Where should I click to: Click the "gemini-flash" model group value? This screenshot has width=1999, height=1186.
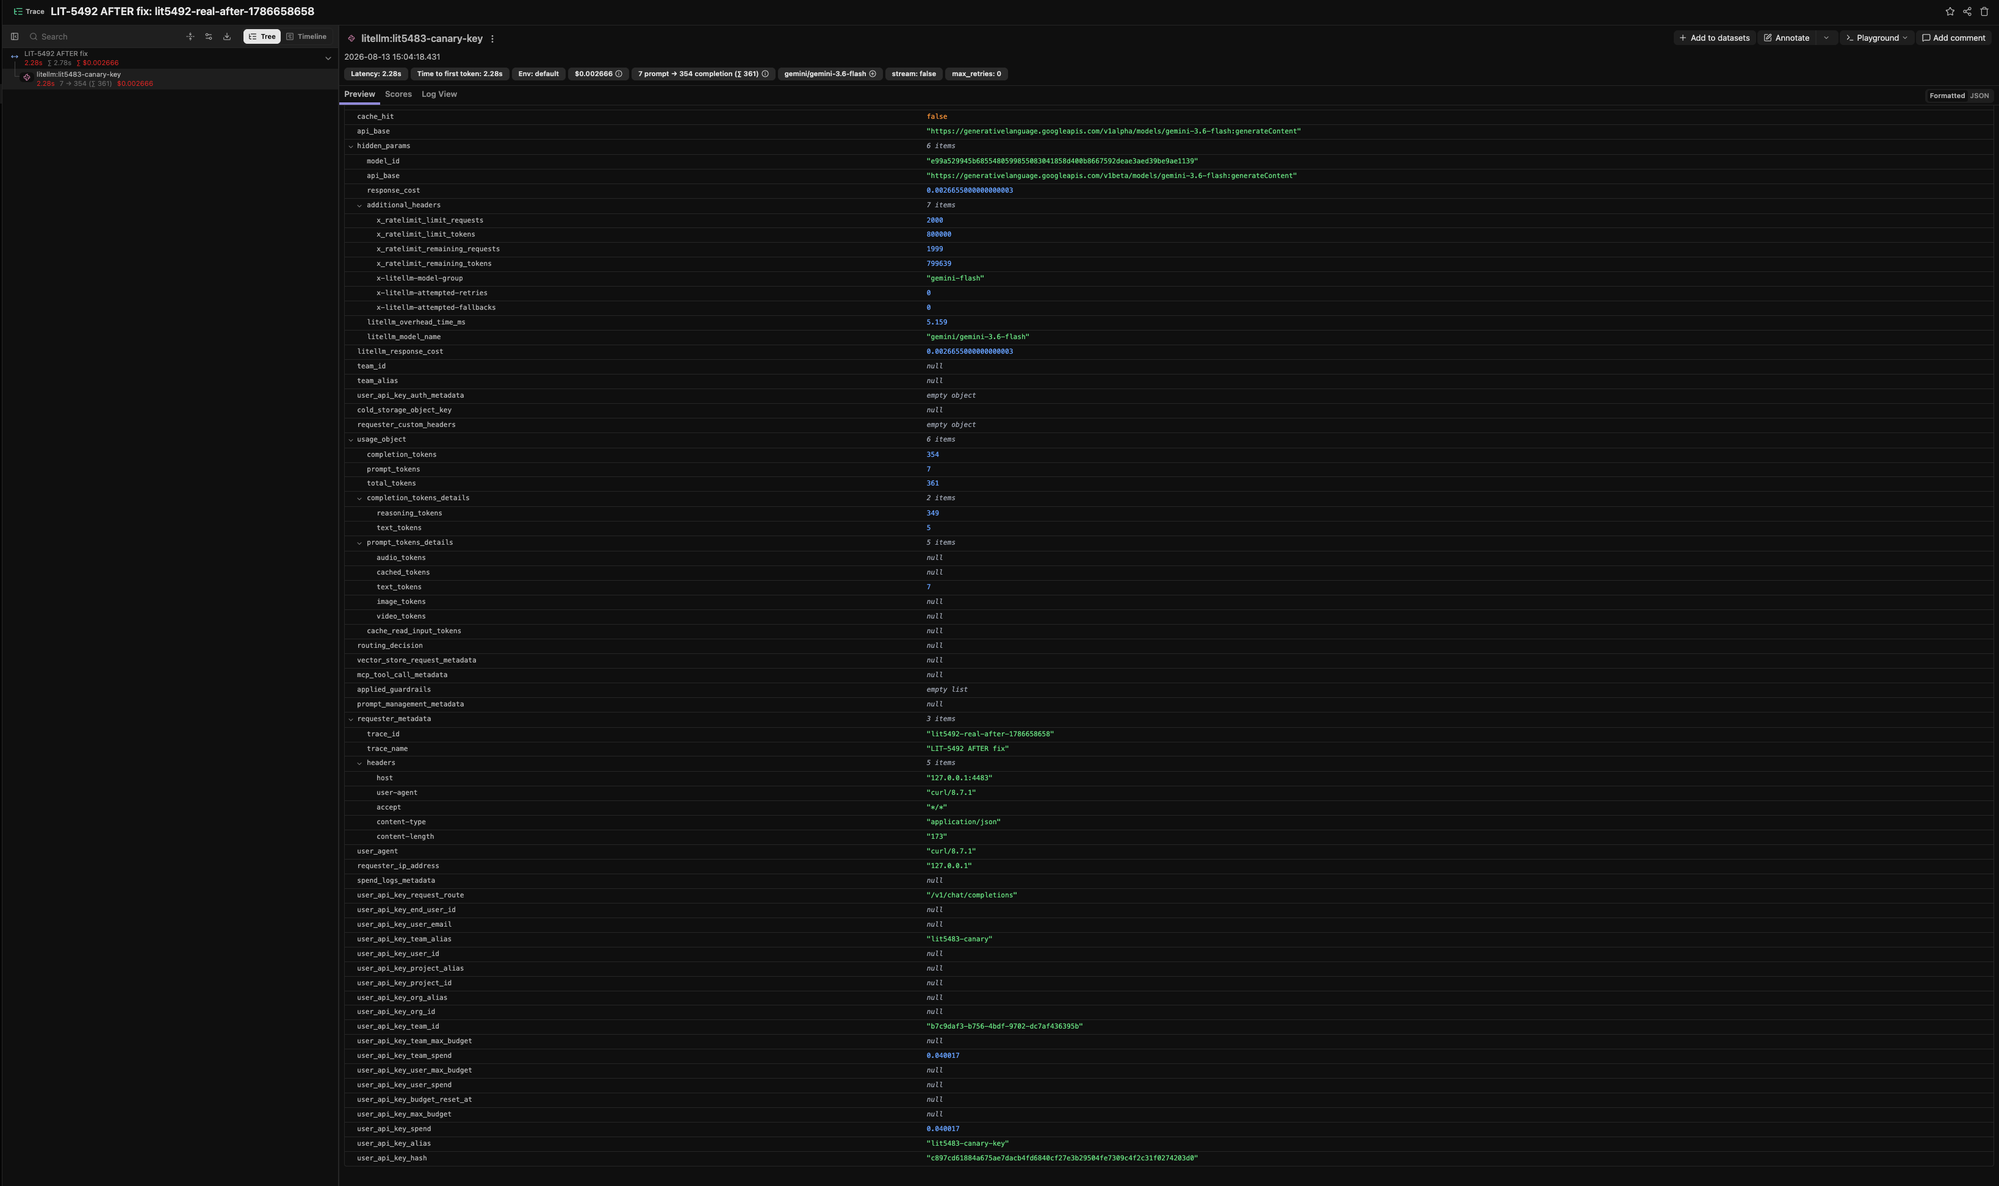point(955,279)
